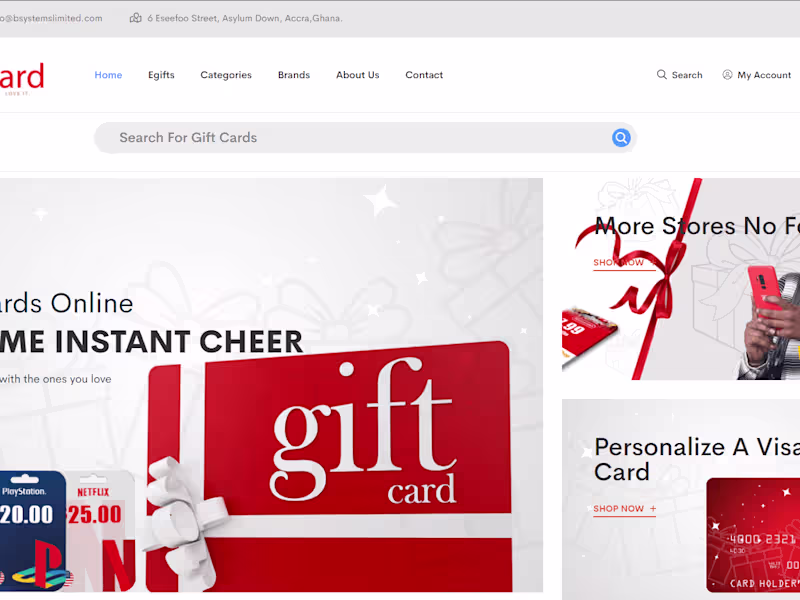Open the Egifts menu item
The image size is (800, 600).
(161, 75)
